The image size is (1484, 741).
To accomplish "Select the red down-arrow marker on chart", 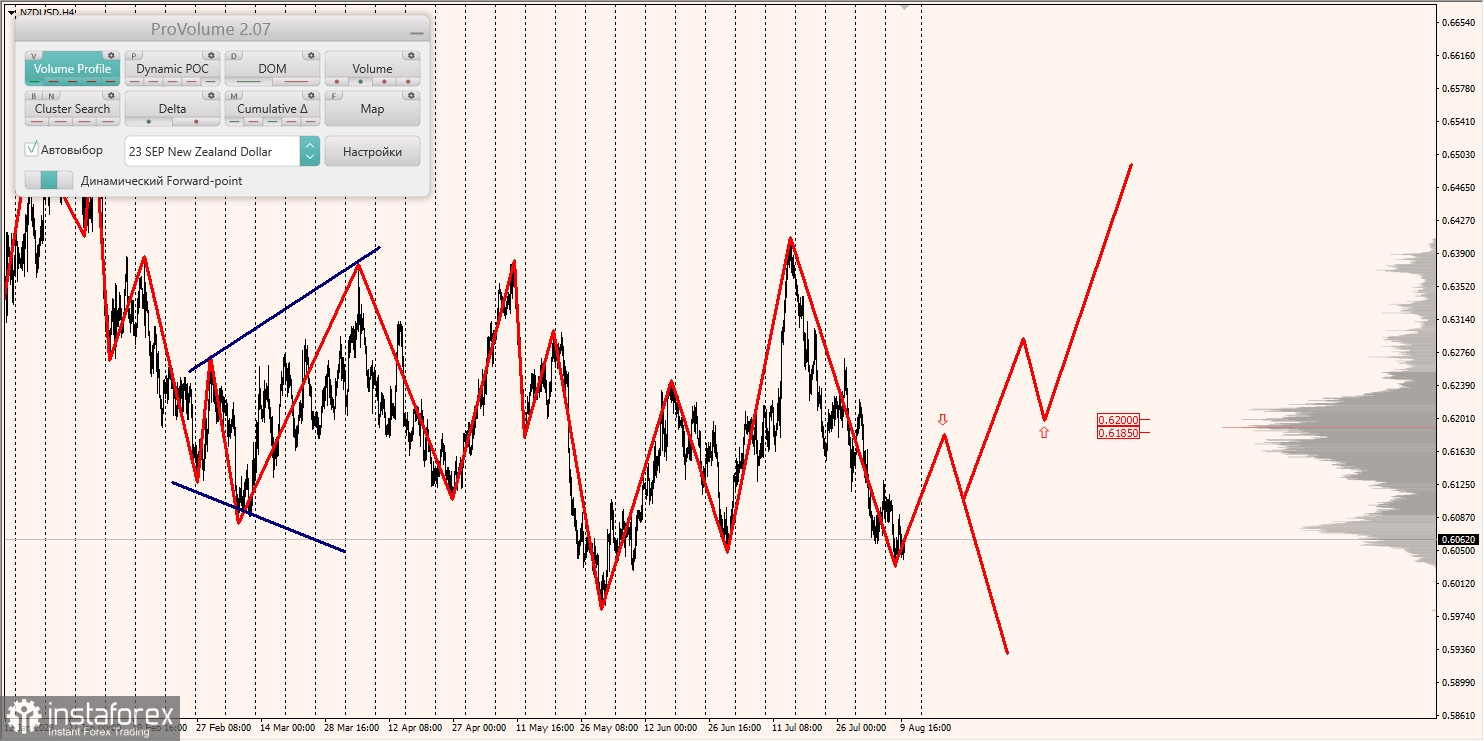I will pyautogui.click(x=942, y=420).
